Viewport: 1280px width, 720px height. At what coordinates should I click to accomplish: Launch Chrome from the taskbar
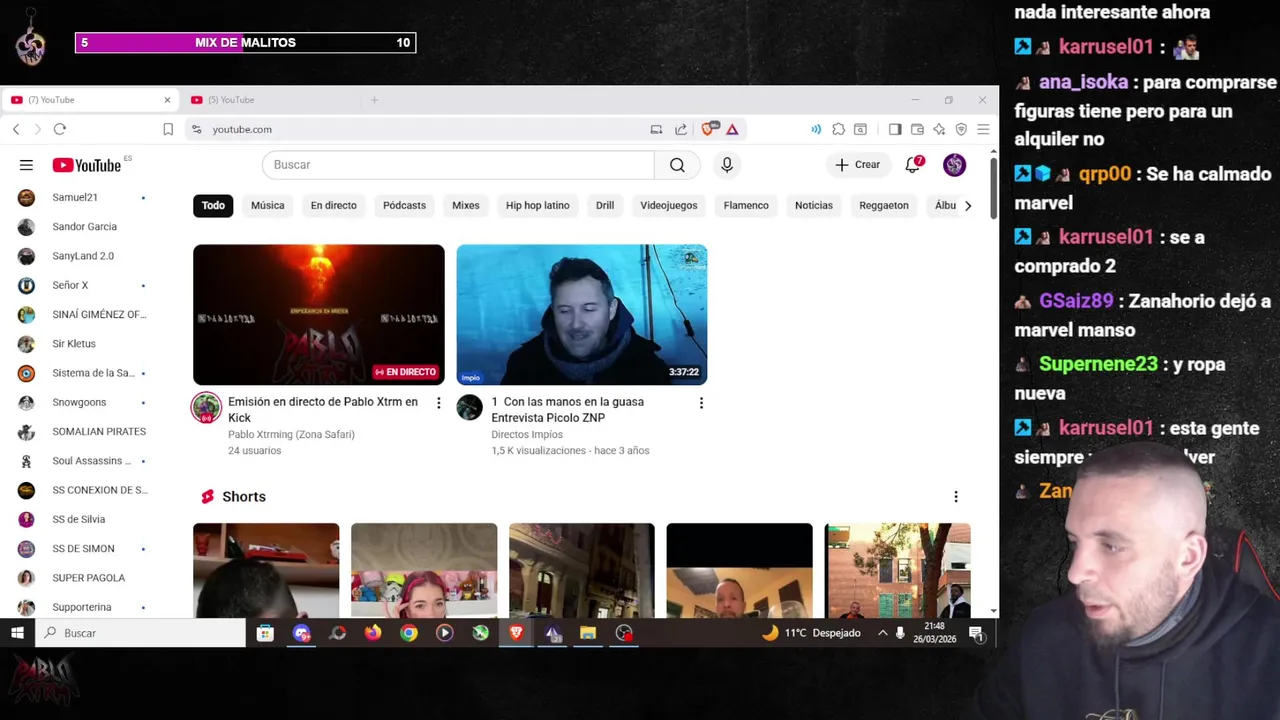coord(409,633)
